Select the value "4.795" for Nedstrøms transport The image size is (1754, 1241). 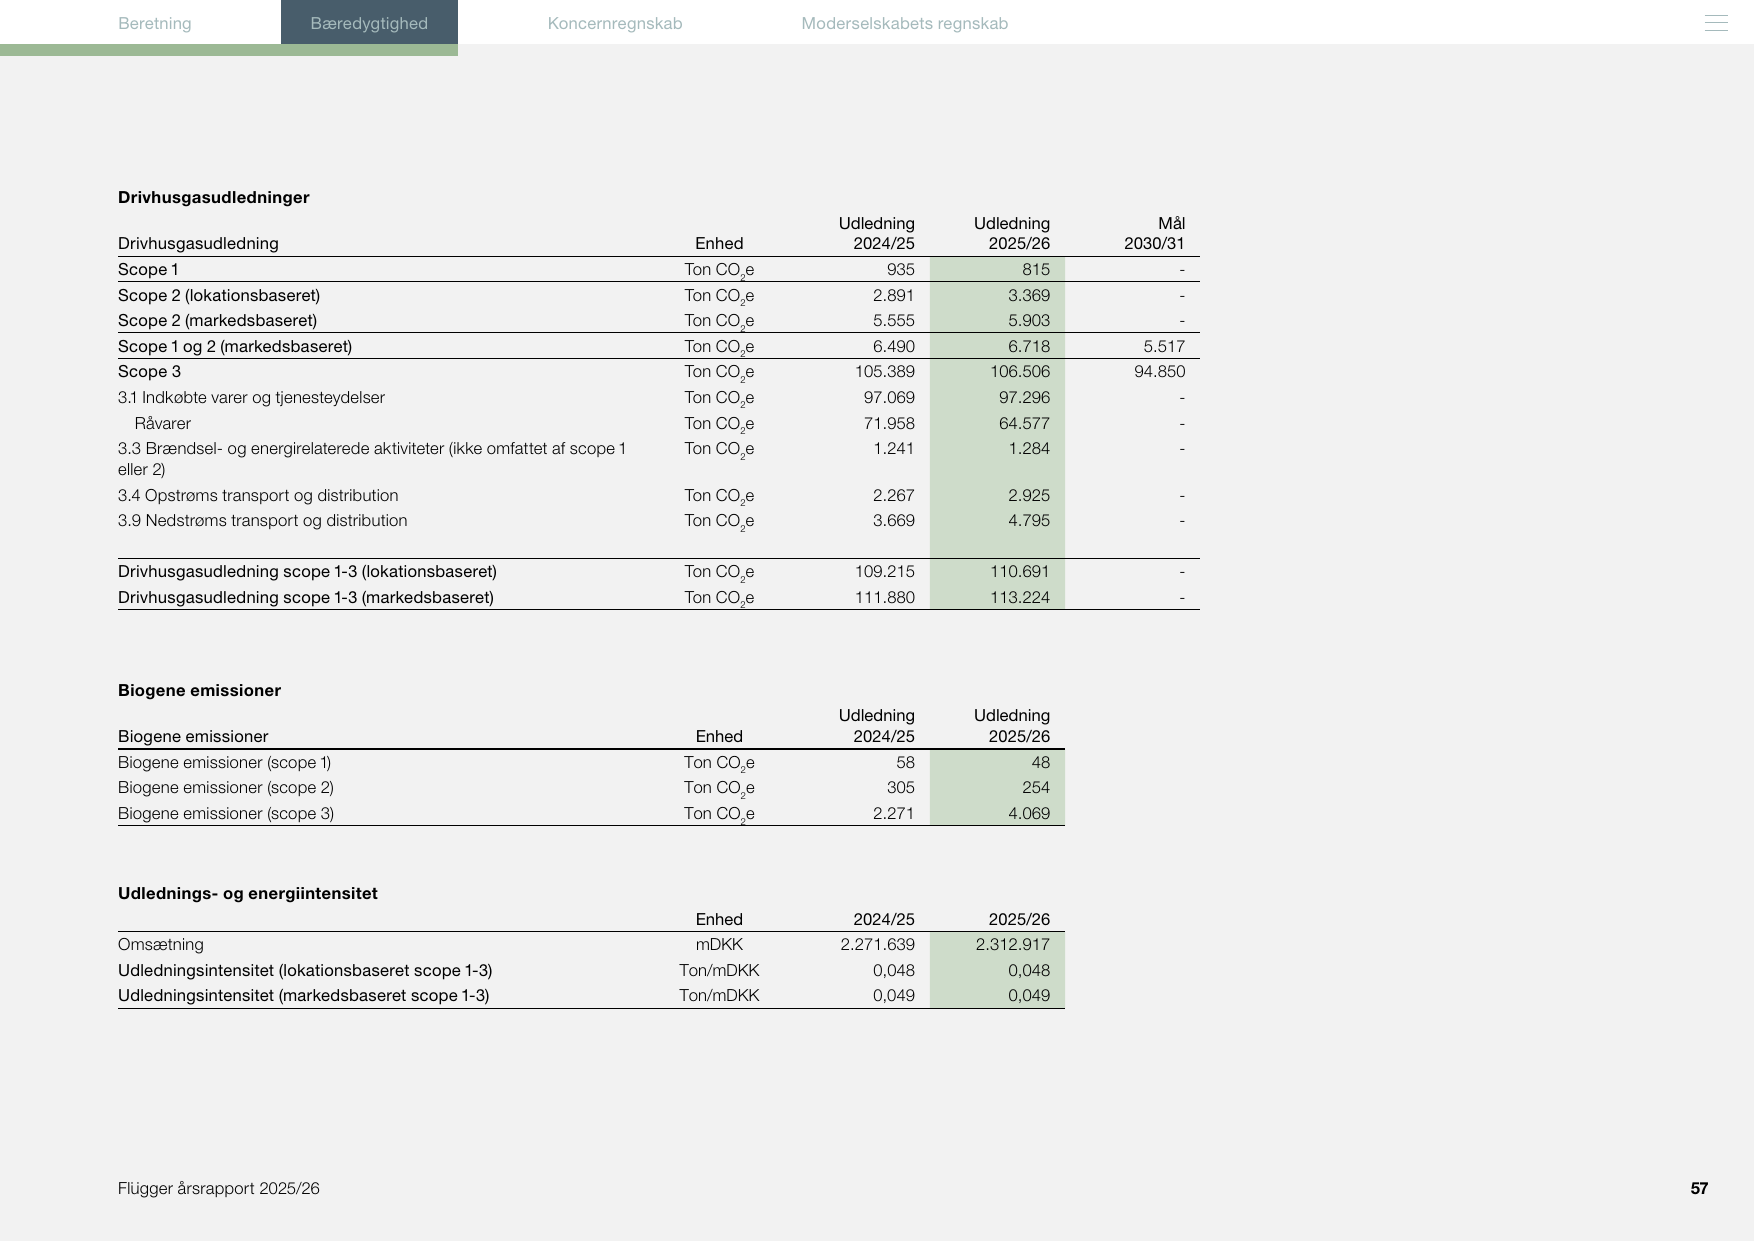pyautogui.click(x=1029, y=520)
